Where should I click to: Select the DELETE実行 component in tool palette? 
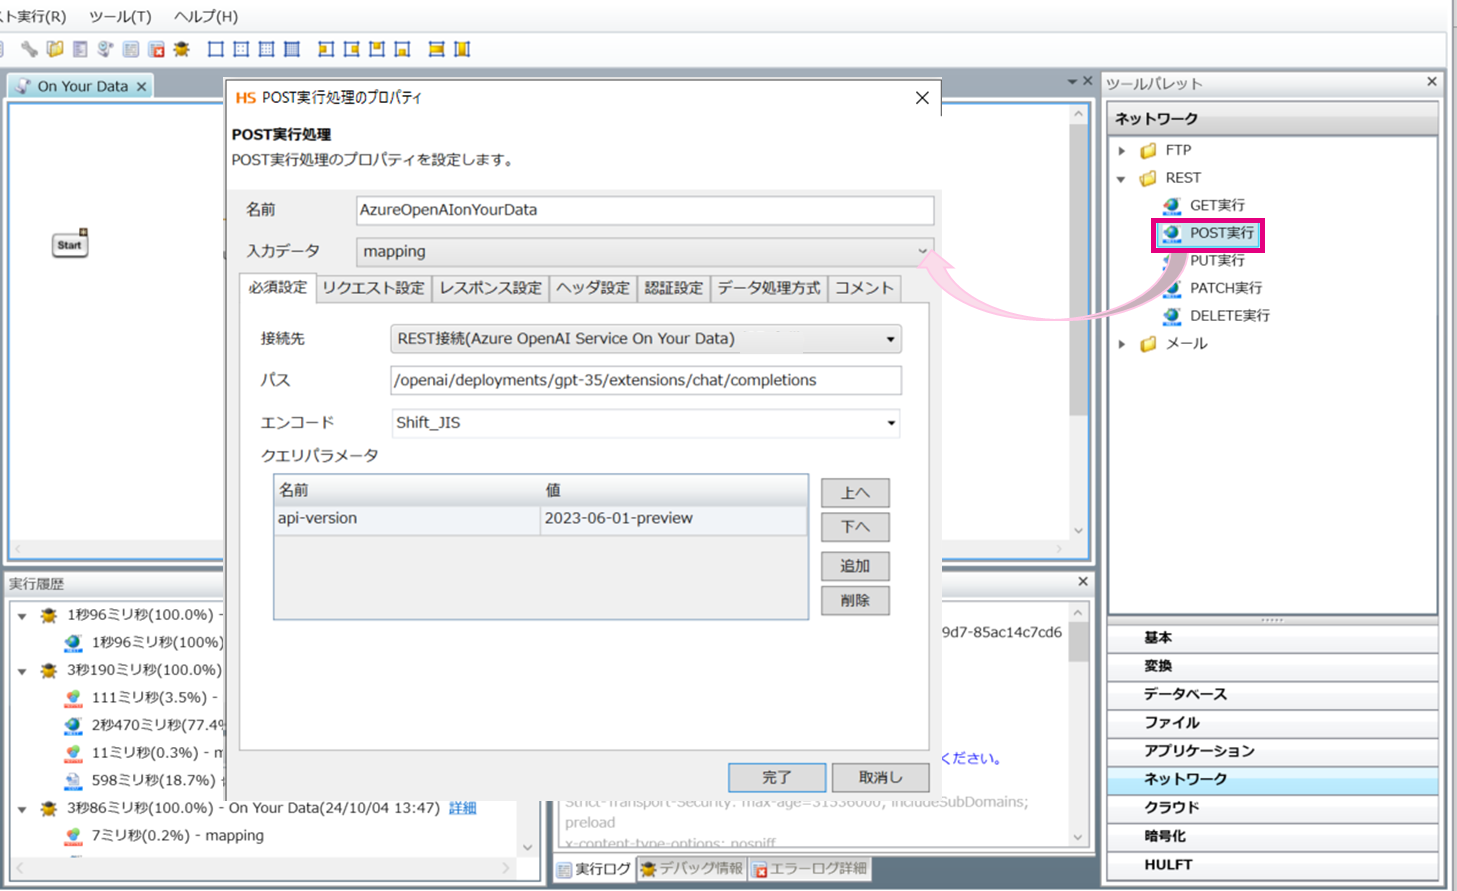(x=1217, y=316)
